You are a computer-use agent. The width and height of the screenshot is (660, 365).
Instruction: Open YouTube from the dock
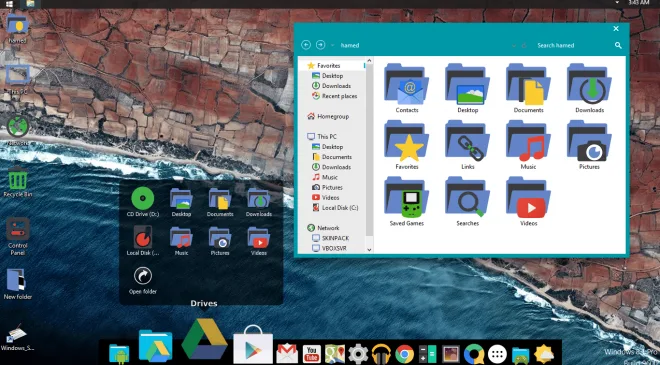click(x=311, y=354)
